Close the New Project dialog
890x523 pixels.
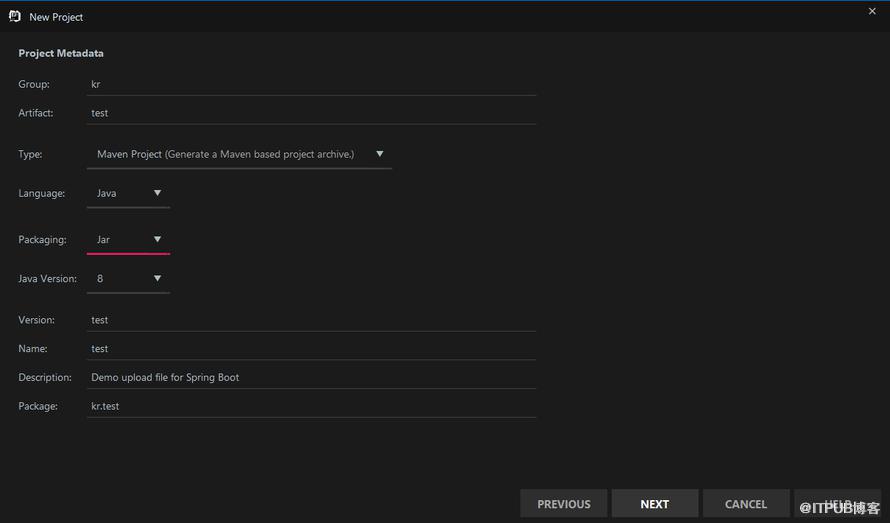tap(872, 11)
